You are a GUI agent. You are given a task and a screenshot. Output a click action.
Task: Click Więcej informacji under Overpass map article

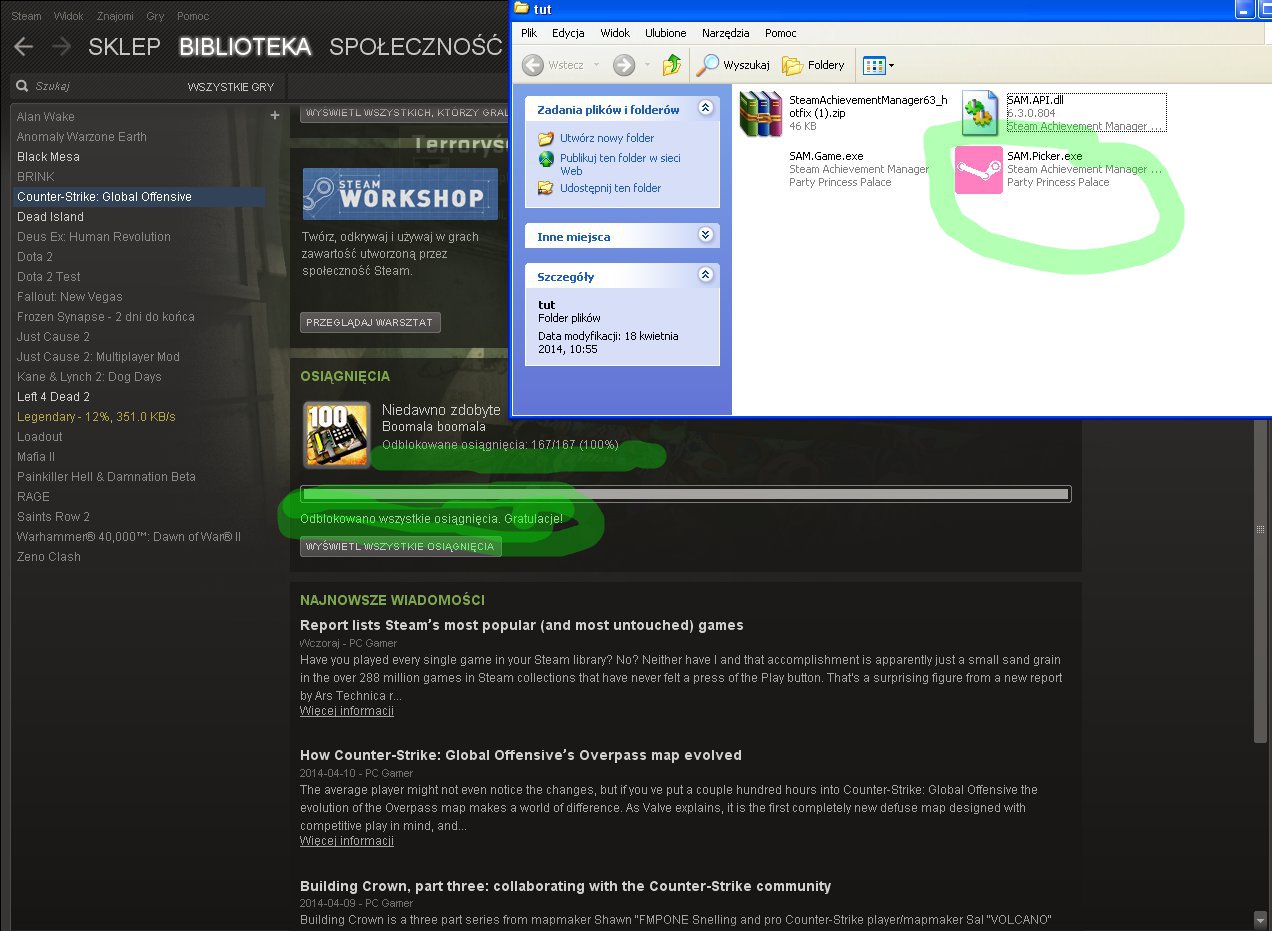pos(347,841)
